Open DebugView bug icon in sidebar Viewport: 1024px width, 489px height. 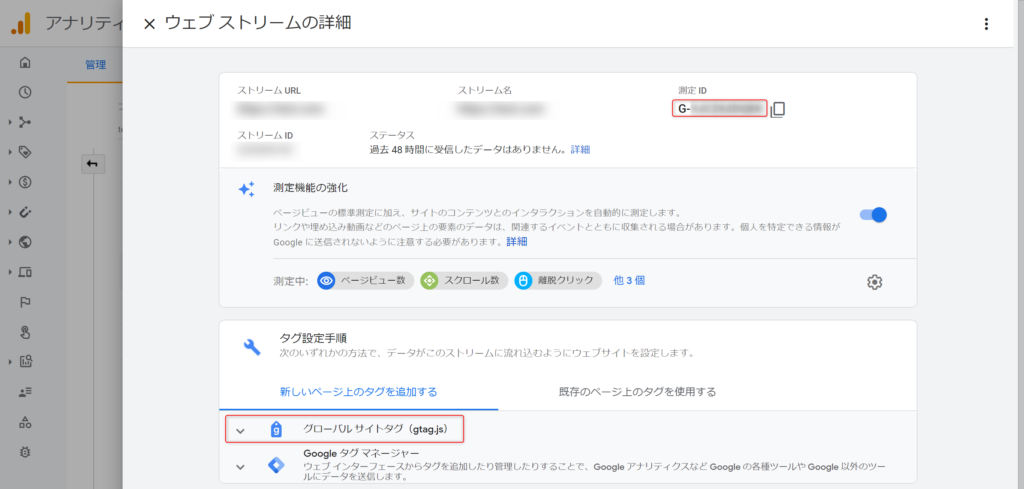tap(25, 451)
